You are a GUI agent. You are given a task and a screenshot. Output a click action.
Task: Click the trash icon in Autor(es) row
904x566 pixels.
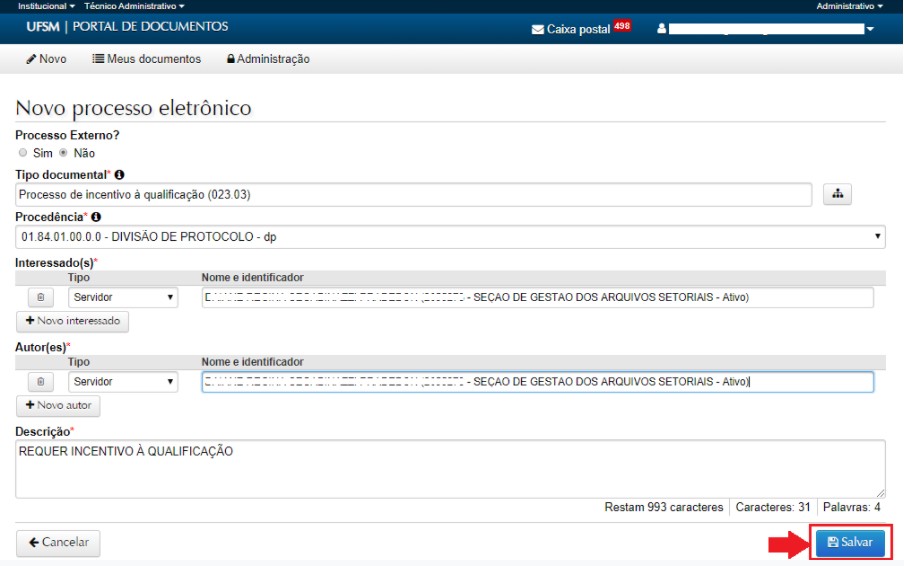[x=40, y=382]
